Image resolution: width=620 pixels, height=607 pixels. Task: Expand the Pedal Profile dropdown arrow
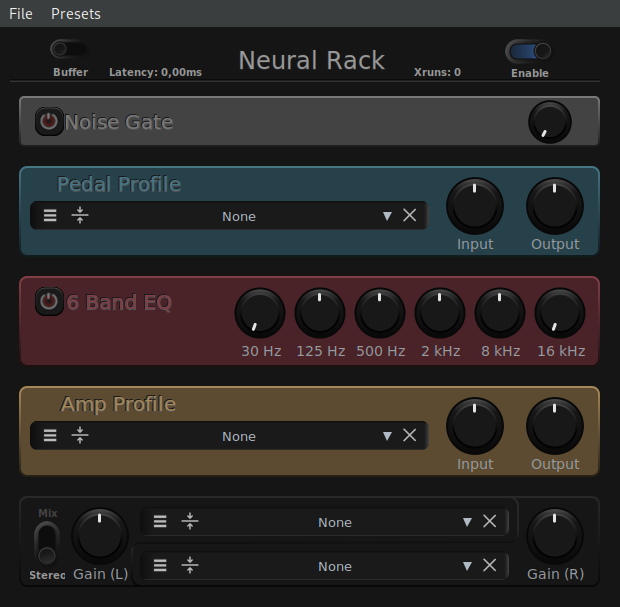(387, 216)
